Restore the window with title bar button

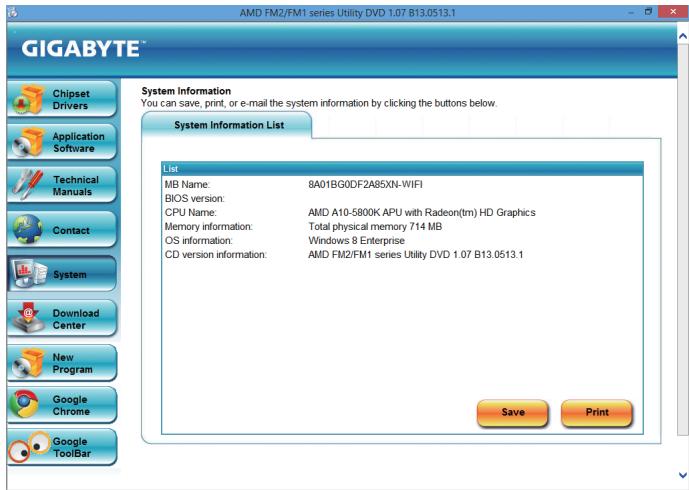(x=649, y=12)
